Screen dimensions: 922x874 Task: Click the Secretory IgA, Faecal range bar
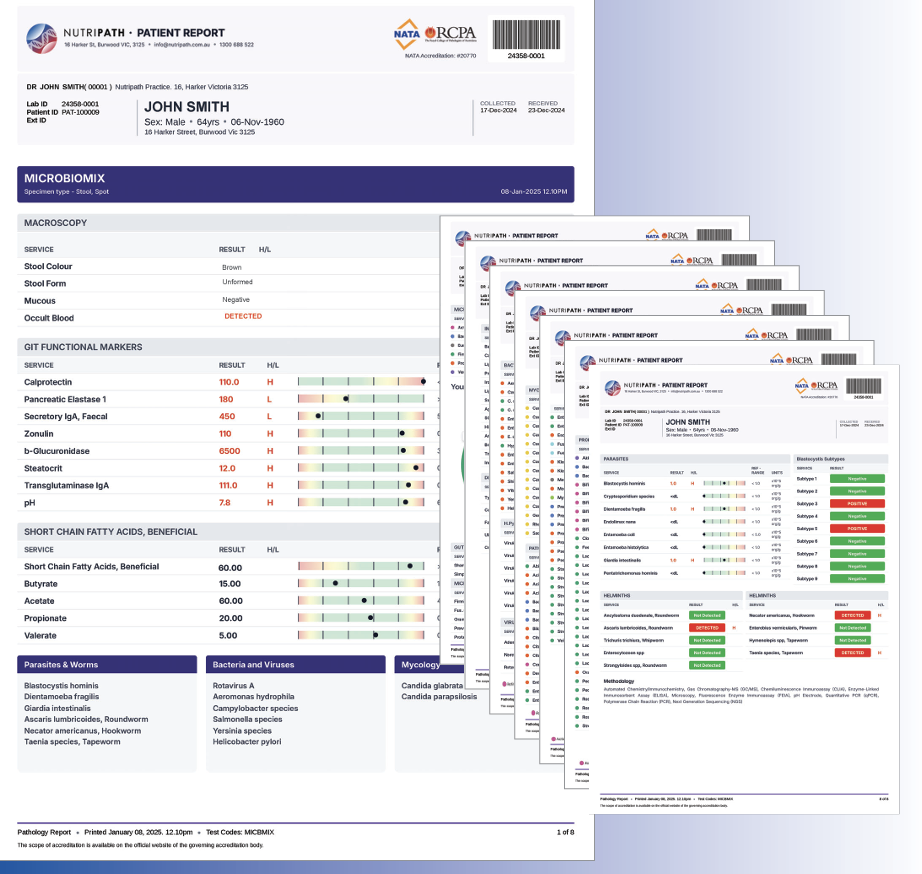click(361, 416)
